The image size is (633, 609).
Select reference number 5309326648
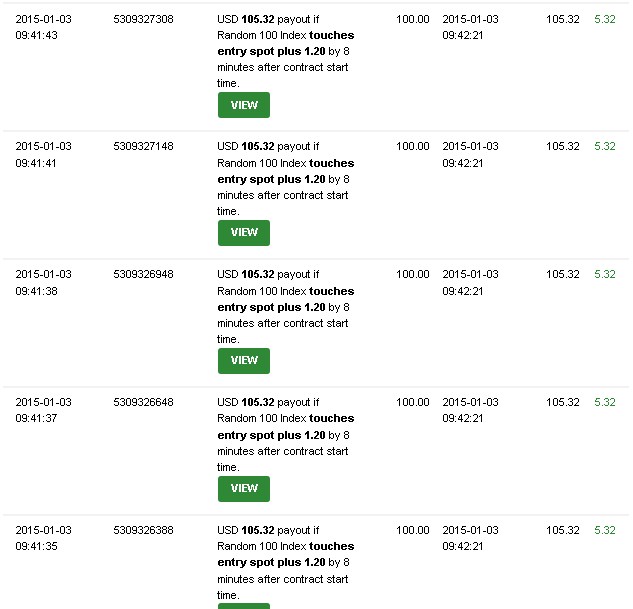[x=143, y=402]
